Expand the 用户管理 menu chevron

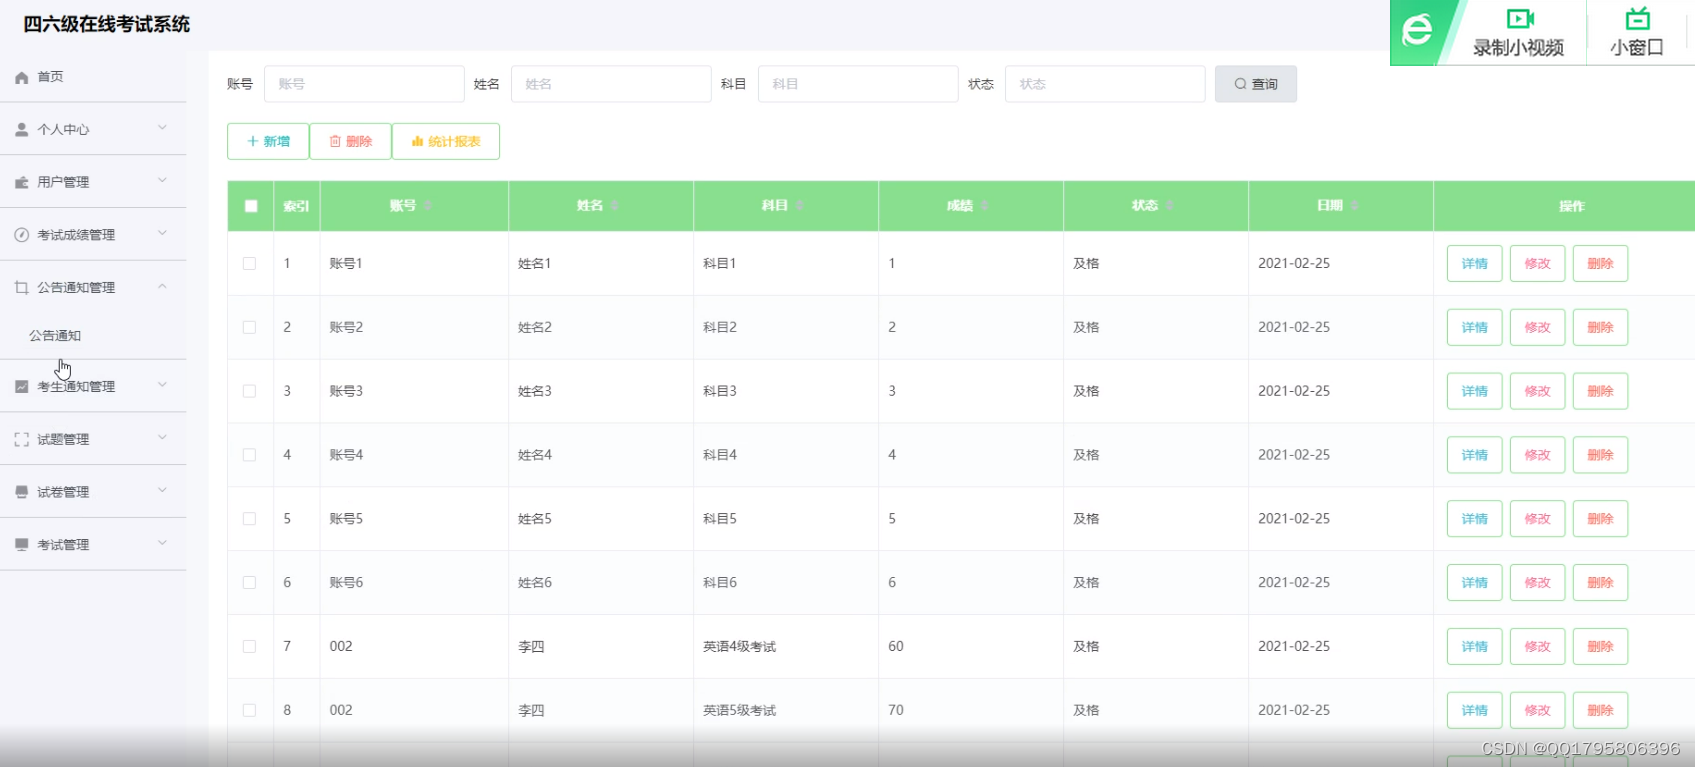click(162, 181)
